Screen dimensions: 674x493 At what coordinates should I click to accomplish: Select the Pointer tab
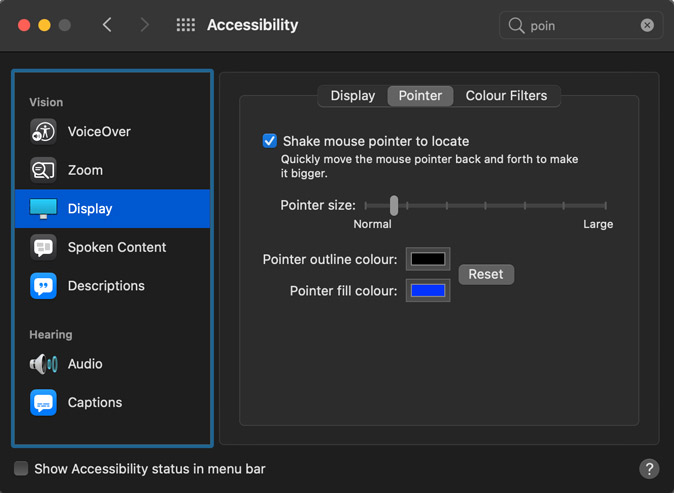click(420, 96)
